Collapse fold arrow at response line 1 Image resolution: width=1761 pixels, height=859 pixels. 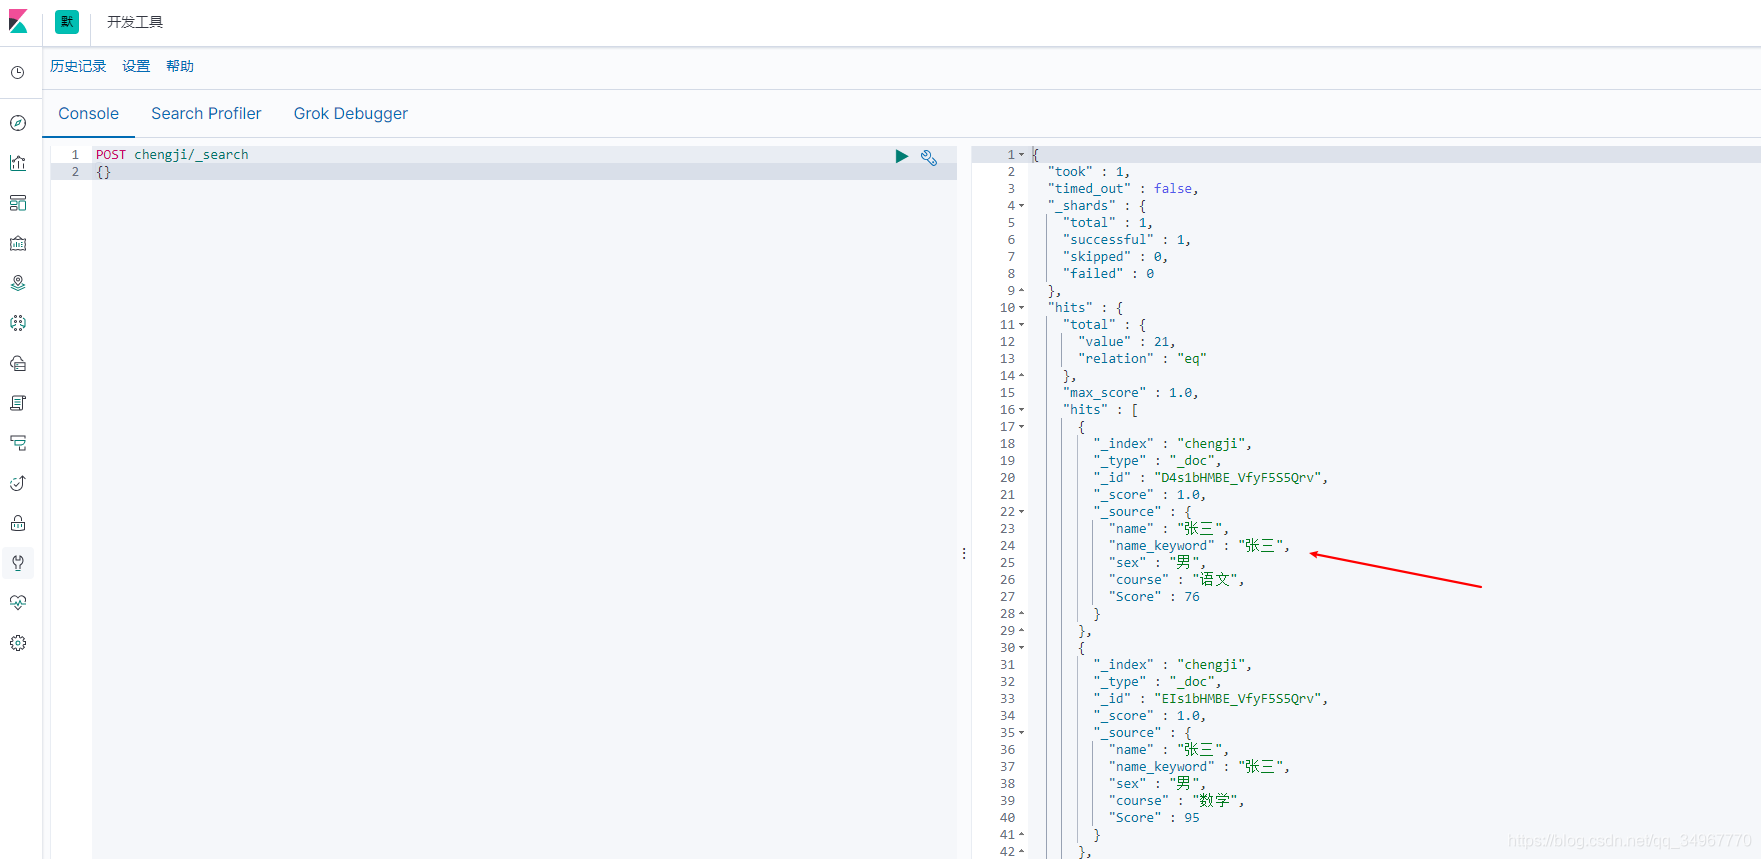(1021, 155)
